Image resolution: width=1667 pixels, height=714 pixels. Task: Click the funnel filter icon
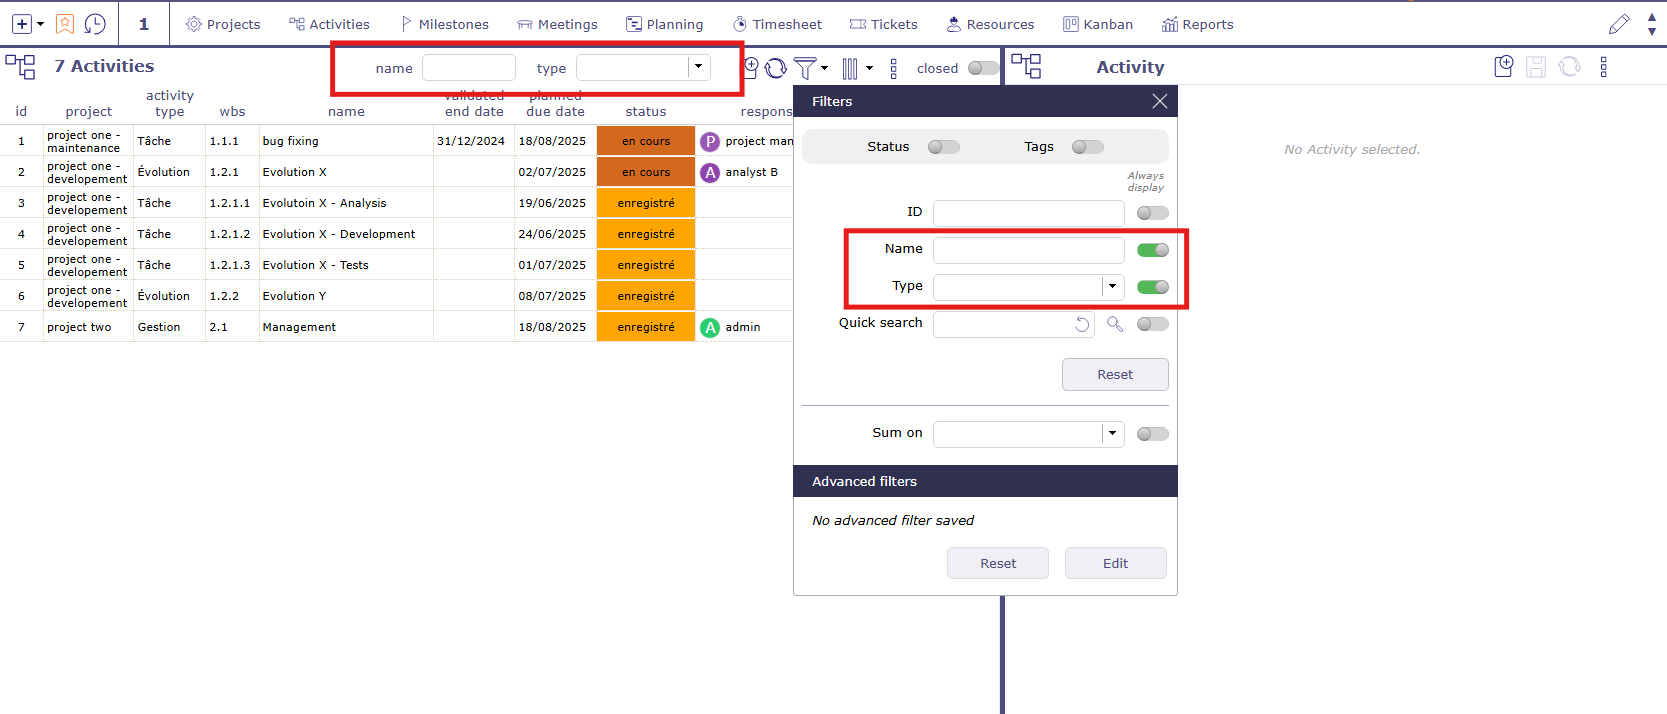[805, 68]
